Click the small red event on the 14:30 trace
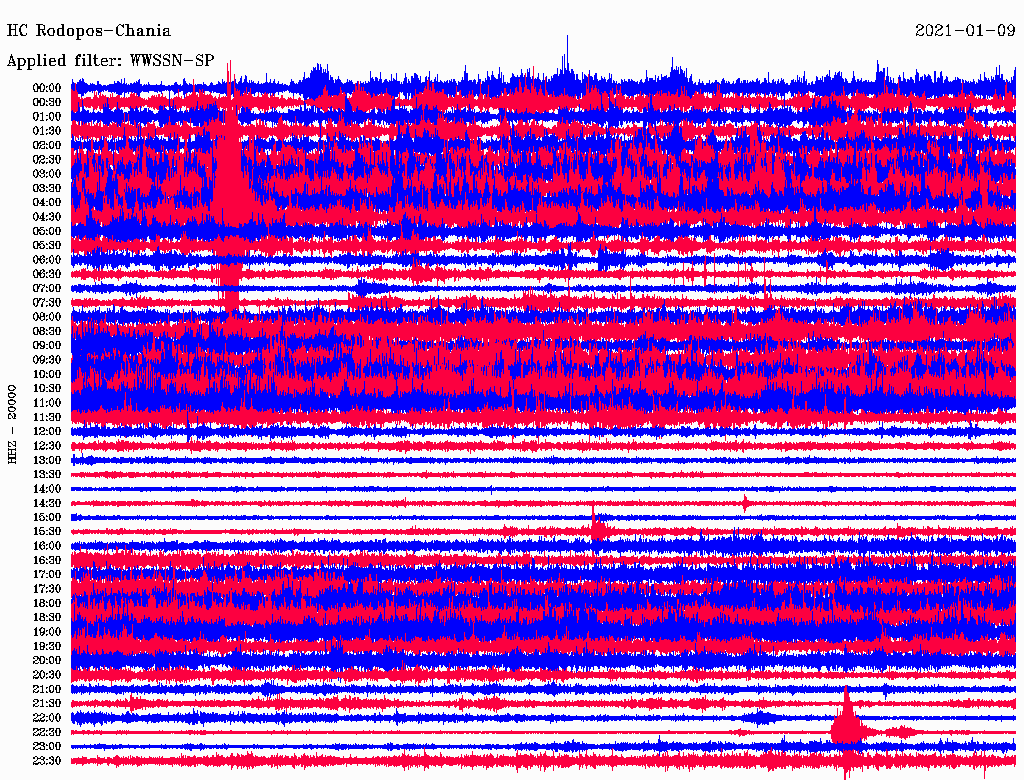This screenshot has width=1024, height=780. [x=745, y=503]
